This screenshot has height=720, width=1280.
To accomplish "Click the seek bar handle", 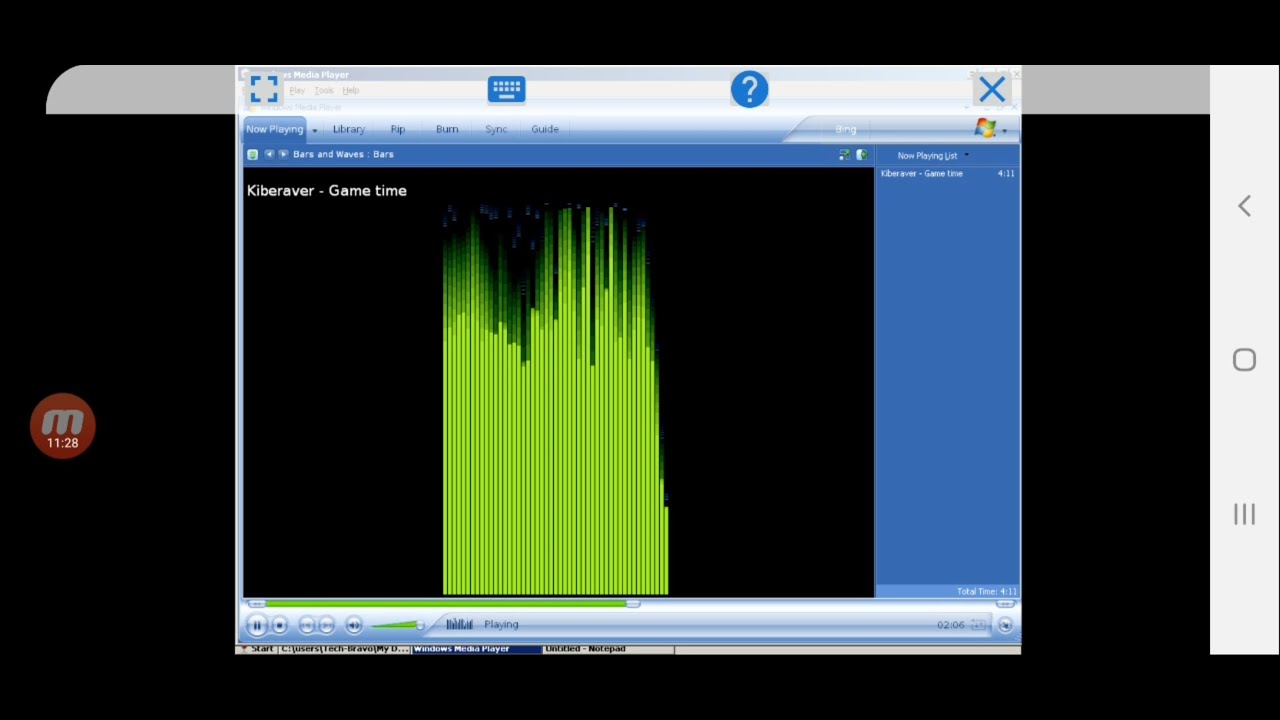I will 633,604.
